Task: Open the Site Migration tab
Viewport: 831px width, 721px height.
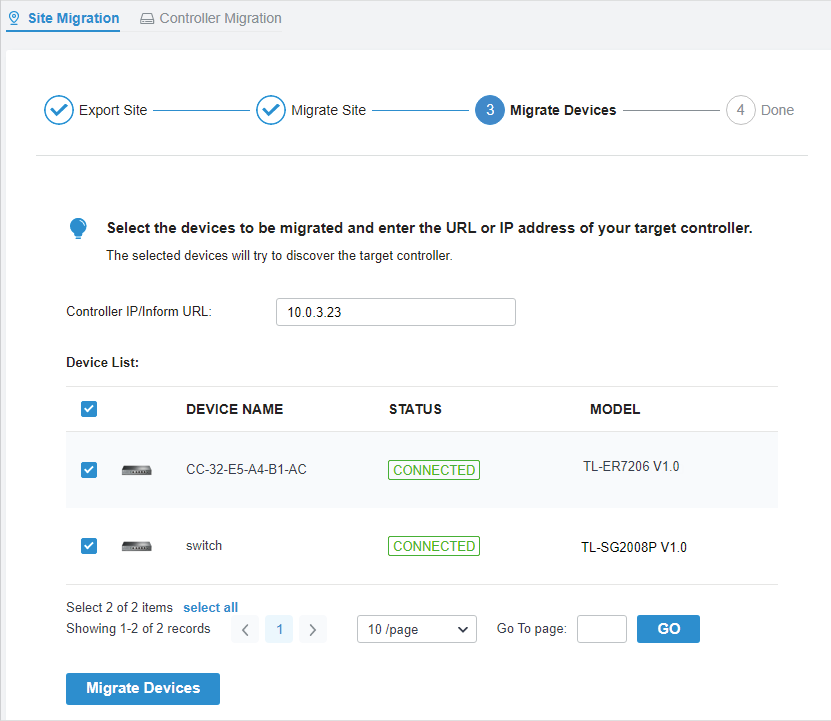Action: point(64,18)
